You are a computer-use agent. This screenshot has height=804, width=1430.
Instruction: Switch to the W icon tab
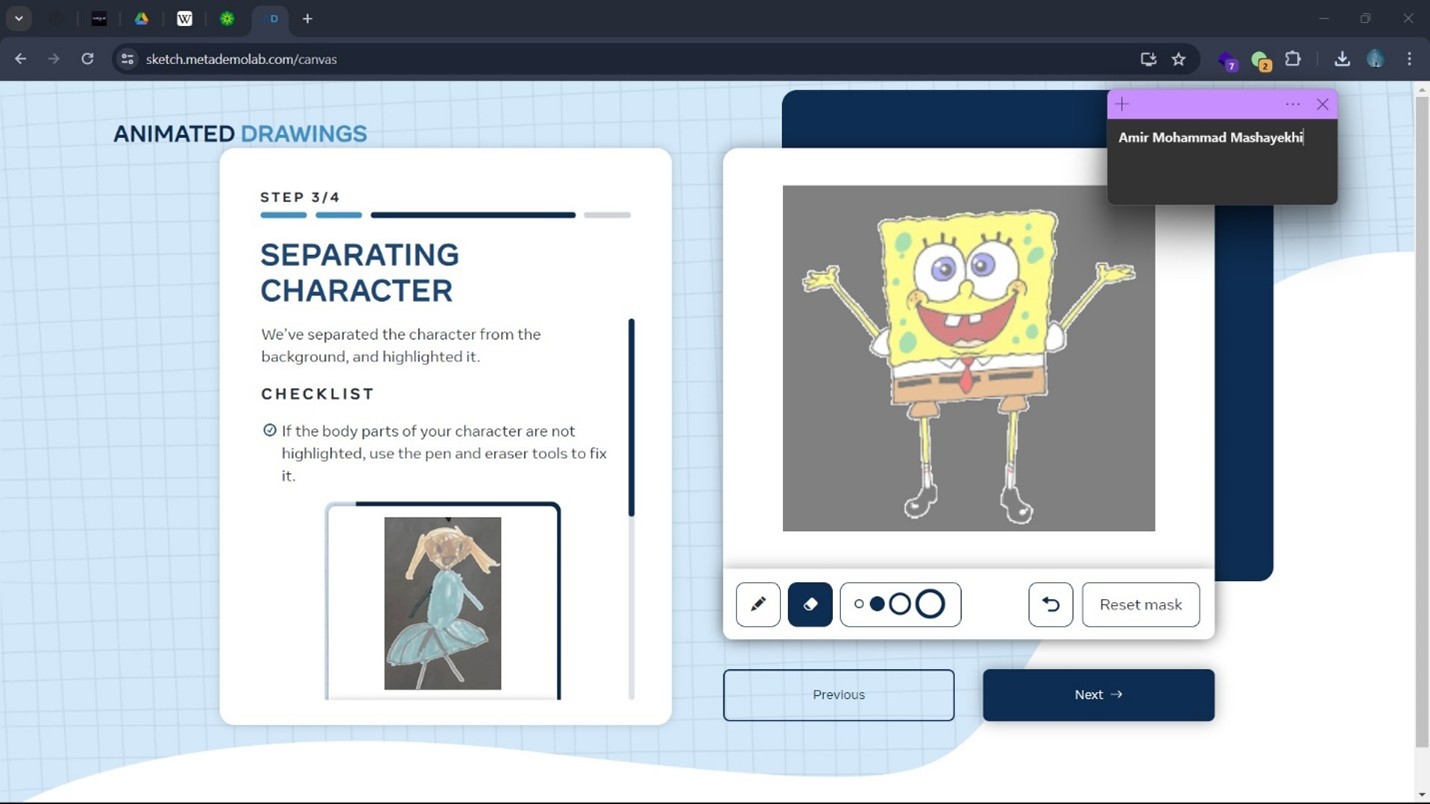(185, 18)
